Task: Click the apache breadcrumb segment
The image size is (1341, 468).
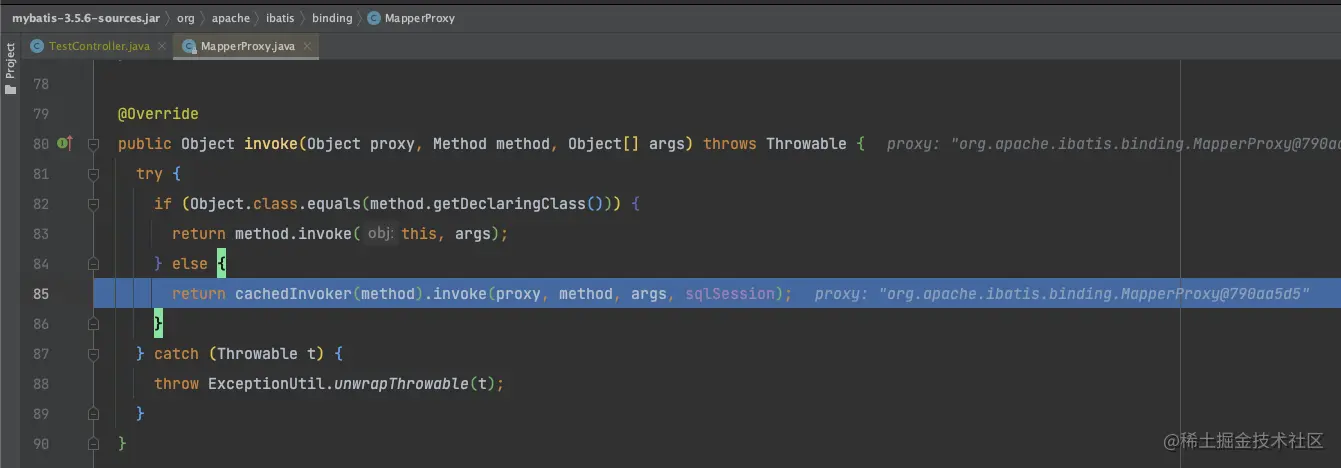Action: [231, 18]
